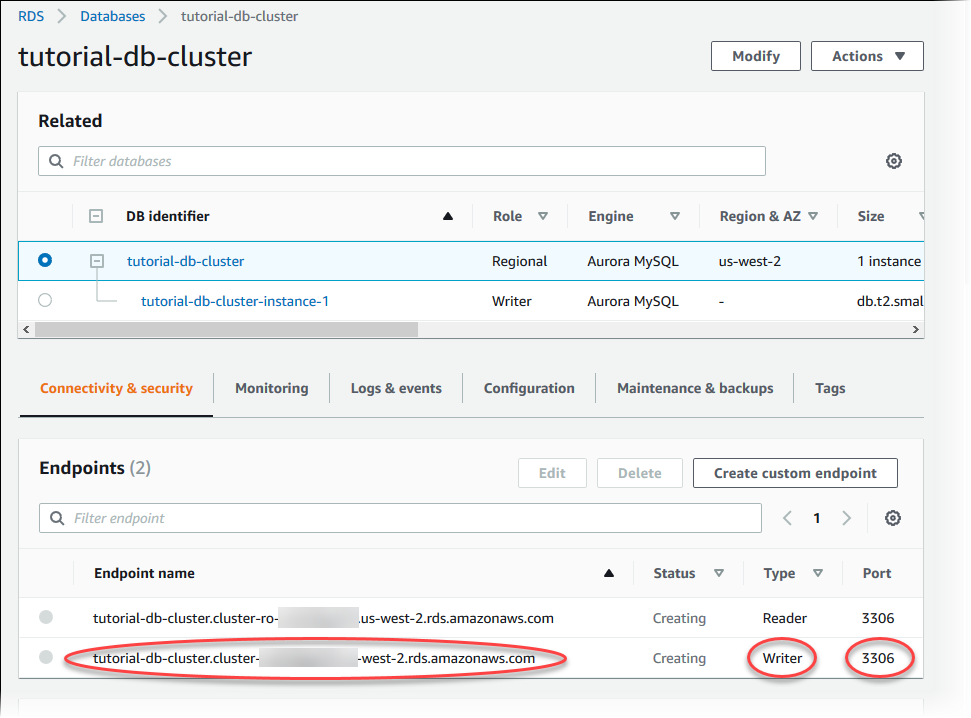Go to next endpoints page arrow
The width and height of the screenshot is (971, 718).
point(847,518)
